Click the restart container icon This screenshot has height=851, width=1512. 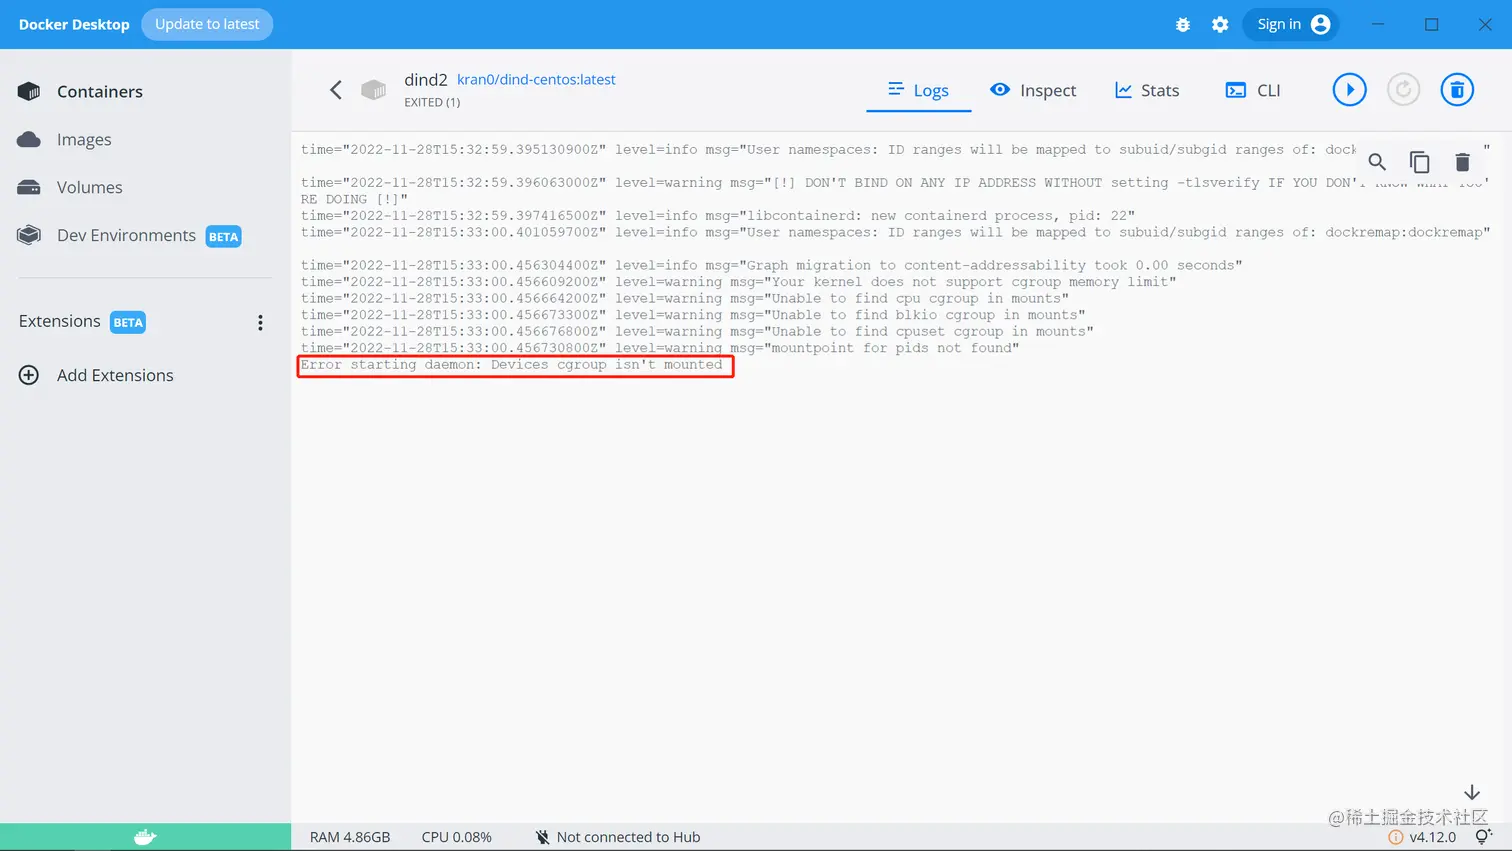tap(1404, 90)
